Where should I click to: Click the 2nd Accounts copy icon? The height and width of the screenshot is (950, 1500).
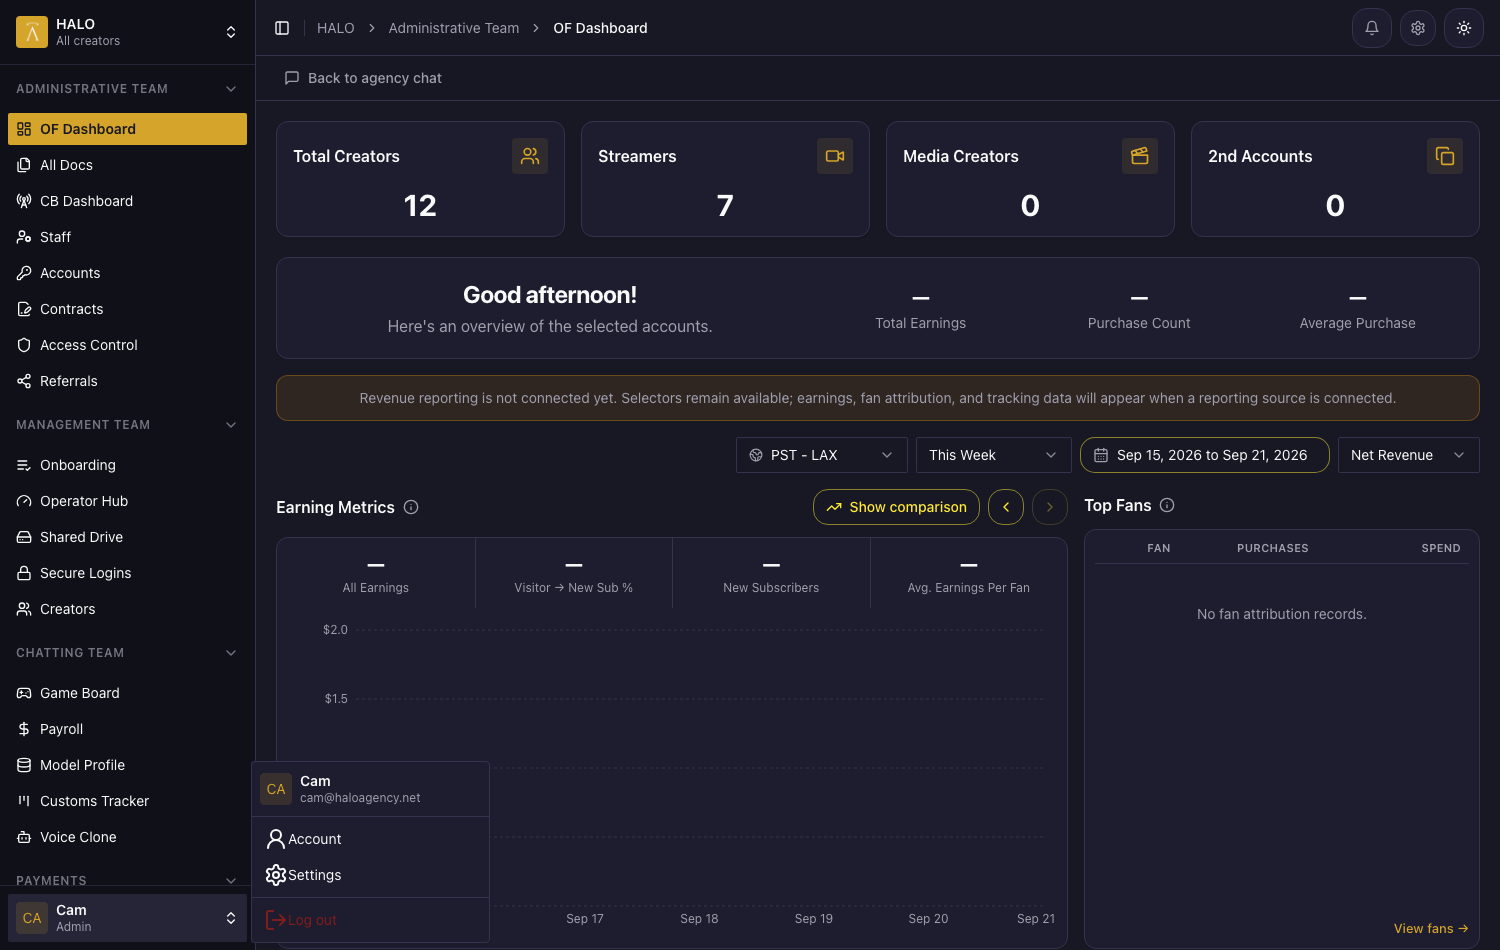tap(1445, 156)
